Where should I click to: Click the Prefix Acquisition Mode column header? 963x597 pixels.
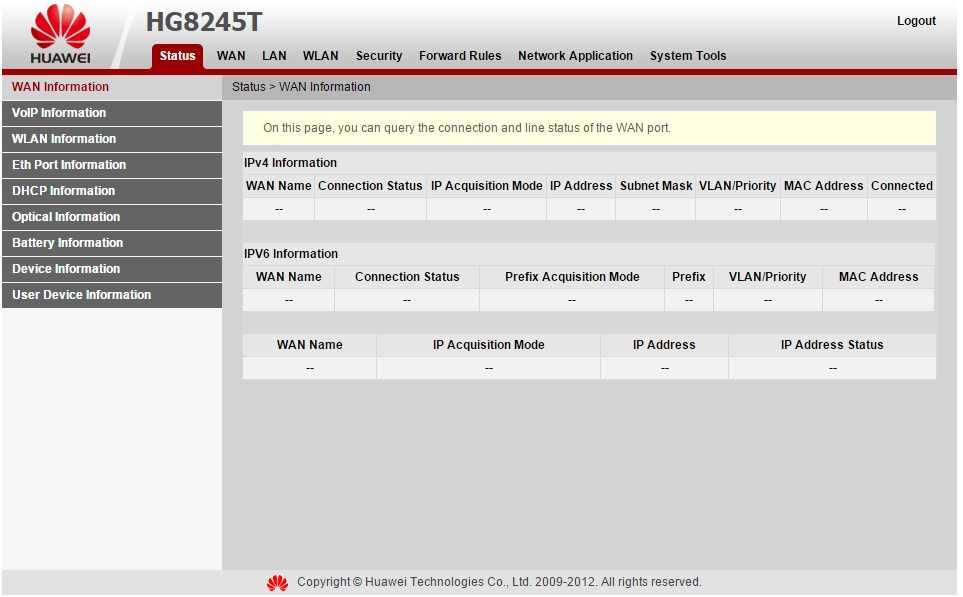pos(572,277)
